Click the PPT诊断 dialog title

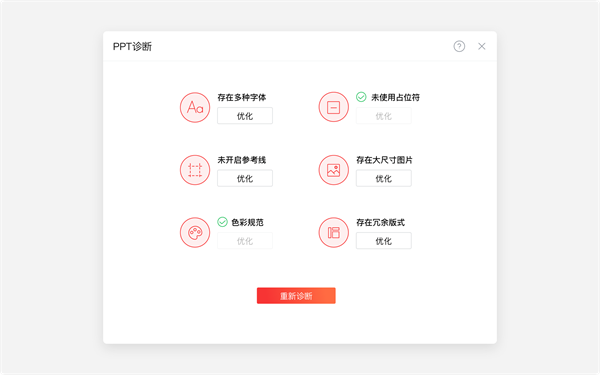[x=132, y=47]
